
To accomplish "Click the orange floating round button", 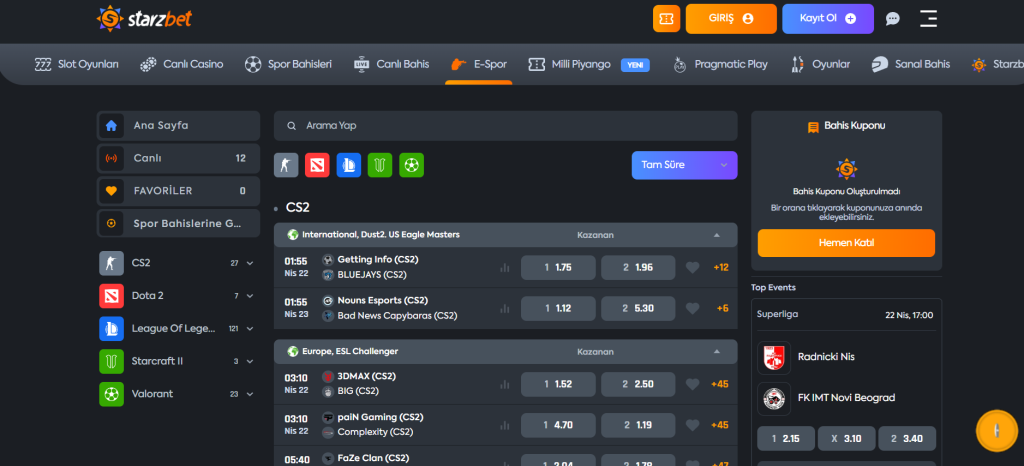I will point(997,430).
